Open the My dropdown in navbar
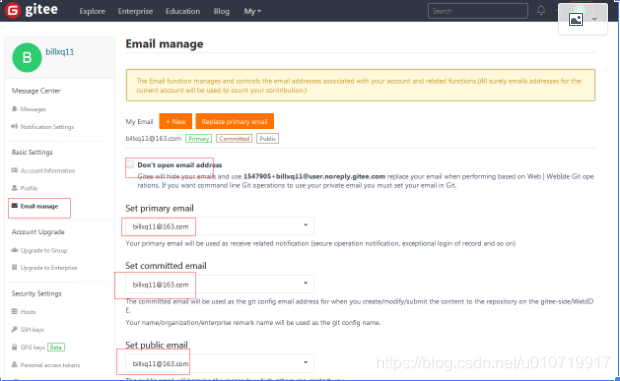Viewport: 620px width, 381px height. coord(252,11)
